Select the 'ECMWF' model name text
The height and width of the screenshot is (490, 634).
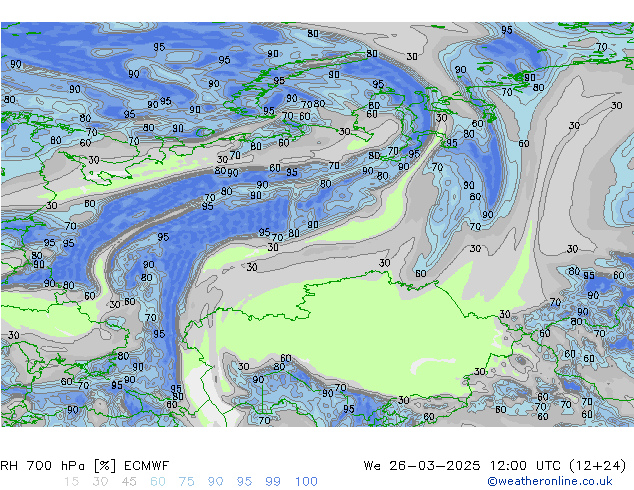(x=147, y=466)
